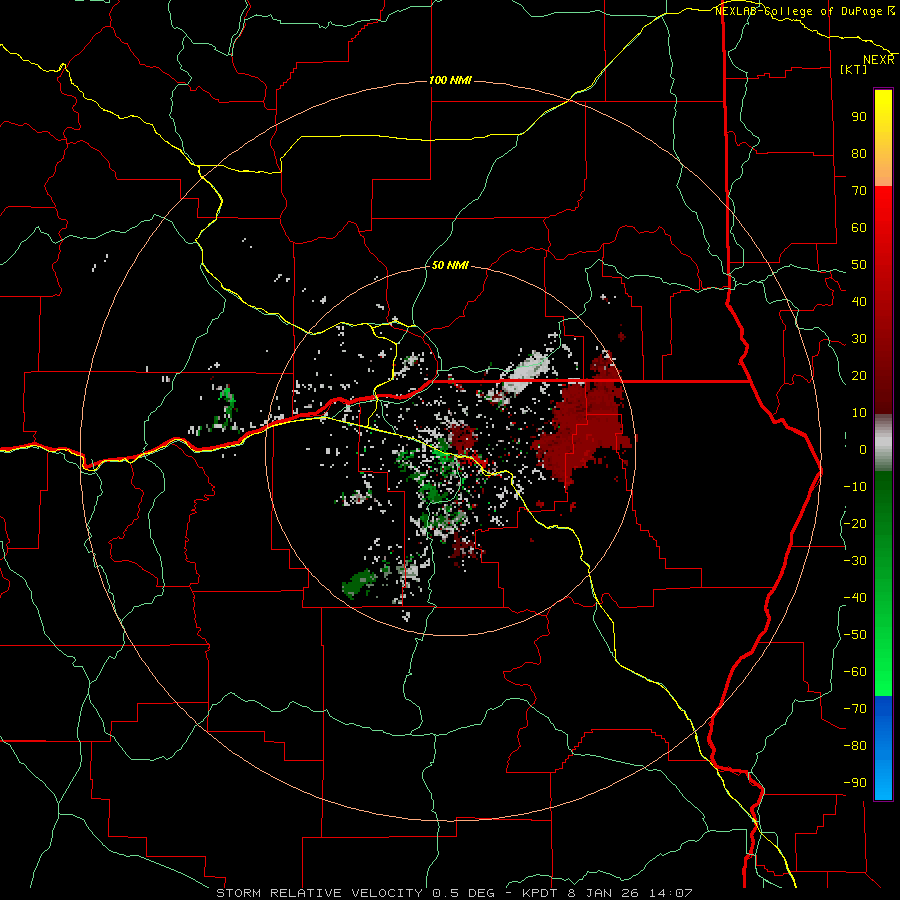This screenshot has width=900, height=900.
Task: Click the elongated white echo northeast of the radar
Action: tap(525, 372)
